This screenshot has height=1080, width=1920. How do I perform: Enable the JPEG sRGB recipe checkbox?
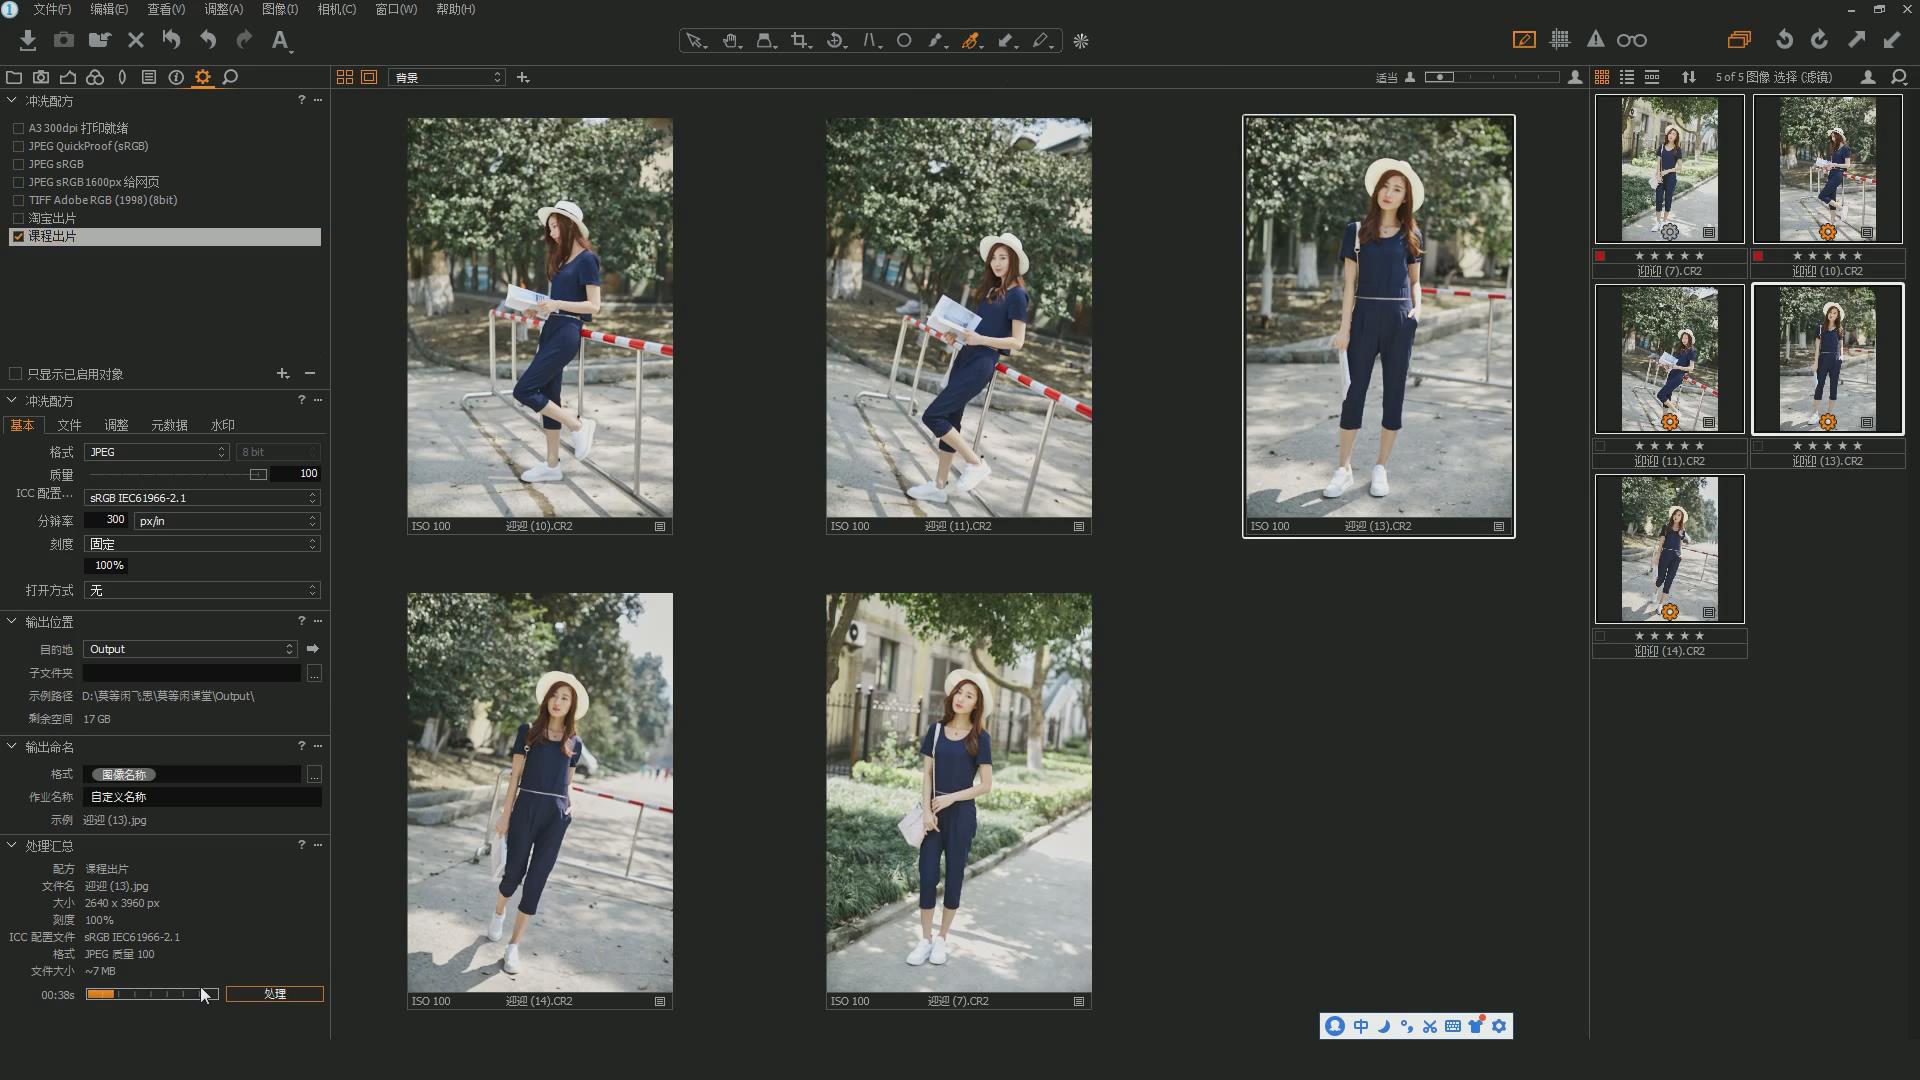18,164
